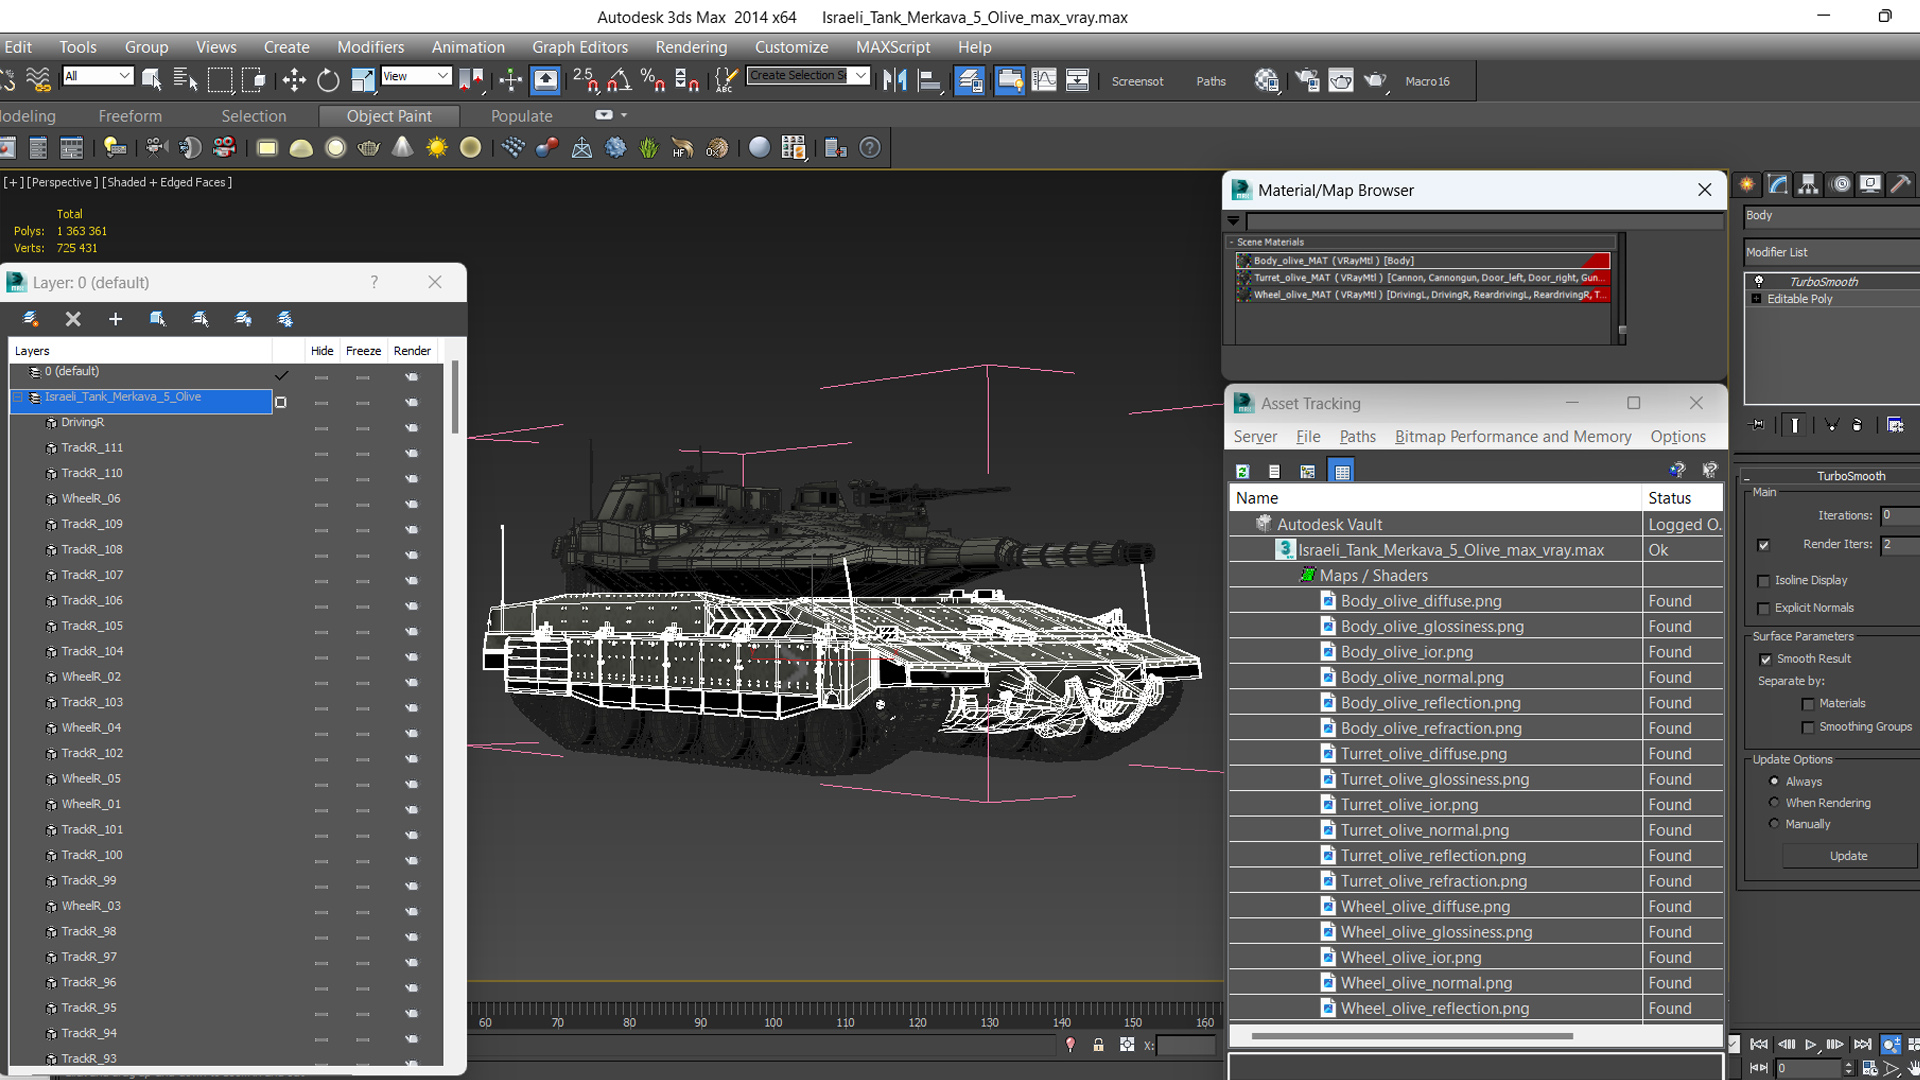Select When Rendering update option
1920x1080 pixels.
click(1775, 802)
